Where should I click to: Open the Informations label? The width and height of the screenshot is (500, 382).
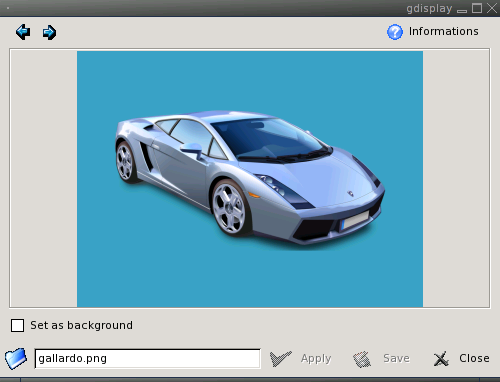(x=443, y=31)
